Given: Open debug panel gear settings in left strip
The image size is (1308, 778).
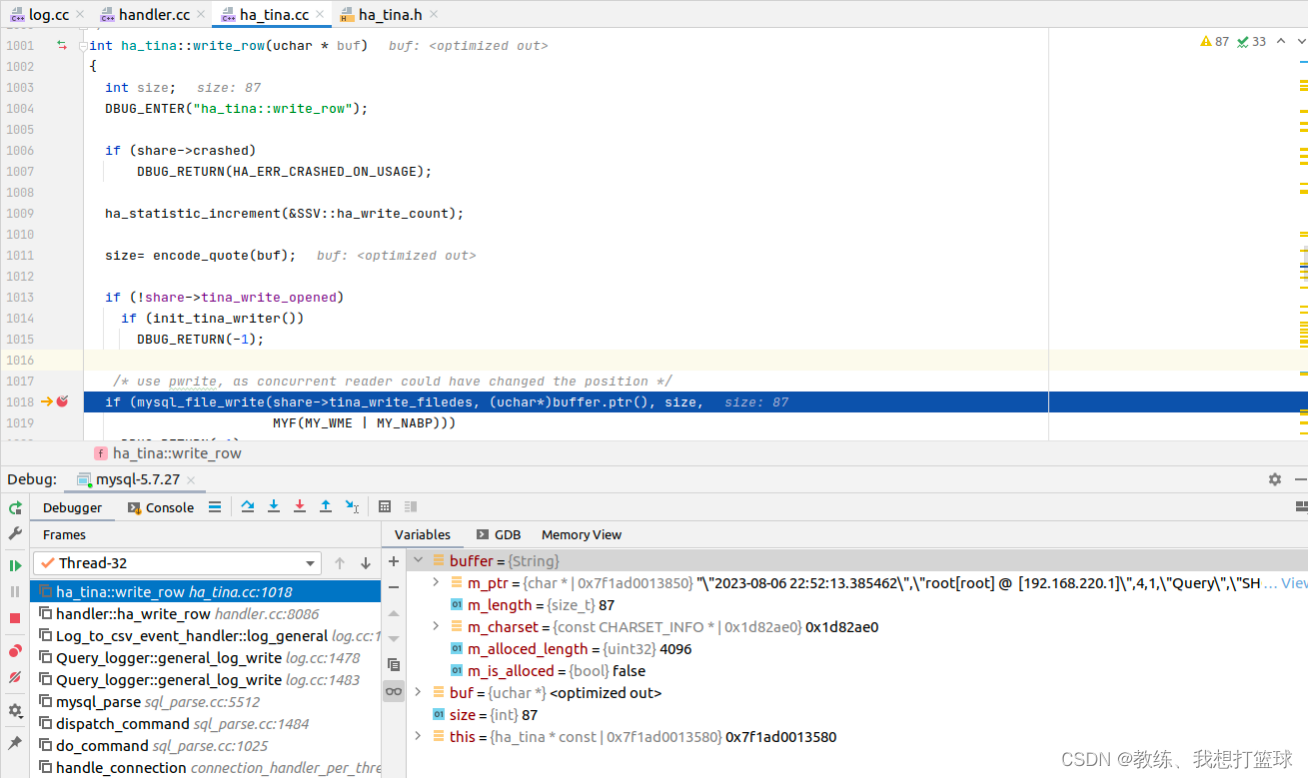Looking at the screenshot, I should [x=15, y=711].
